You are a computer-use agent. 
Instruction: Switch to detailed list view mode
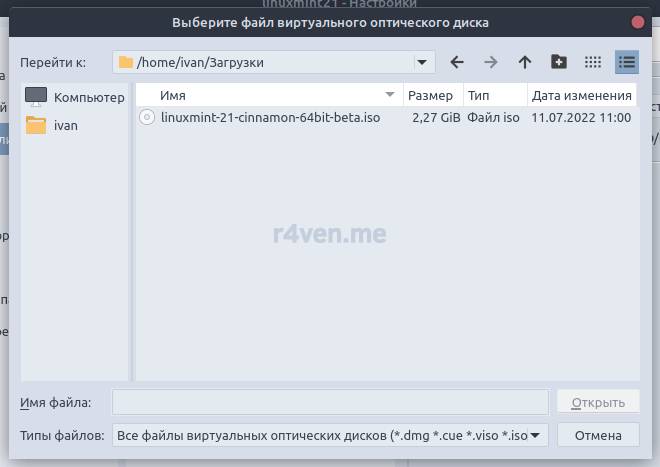coord(627,62)
